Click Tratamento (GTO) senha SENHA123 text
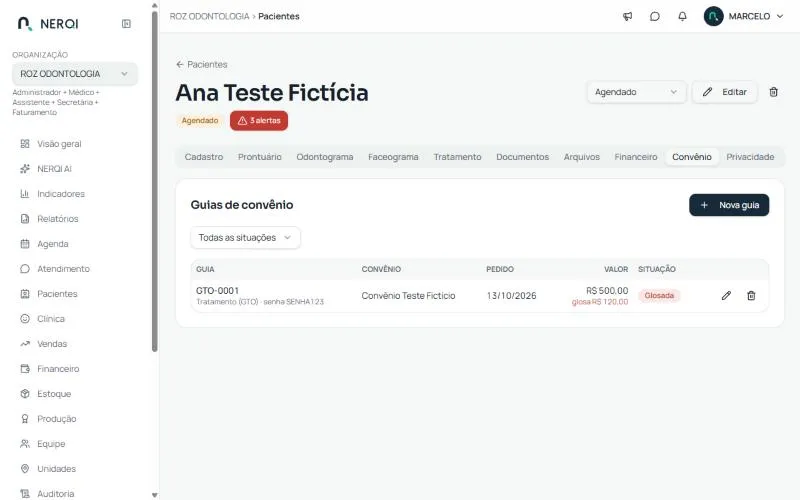800x500 pixels. [x=260, y=302]
